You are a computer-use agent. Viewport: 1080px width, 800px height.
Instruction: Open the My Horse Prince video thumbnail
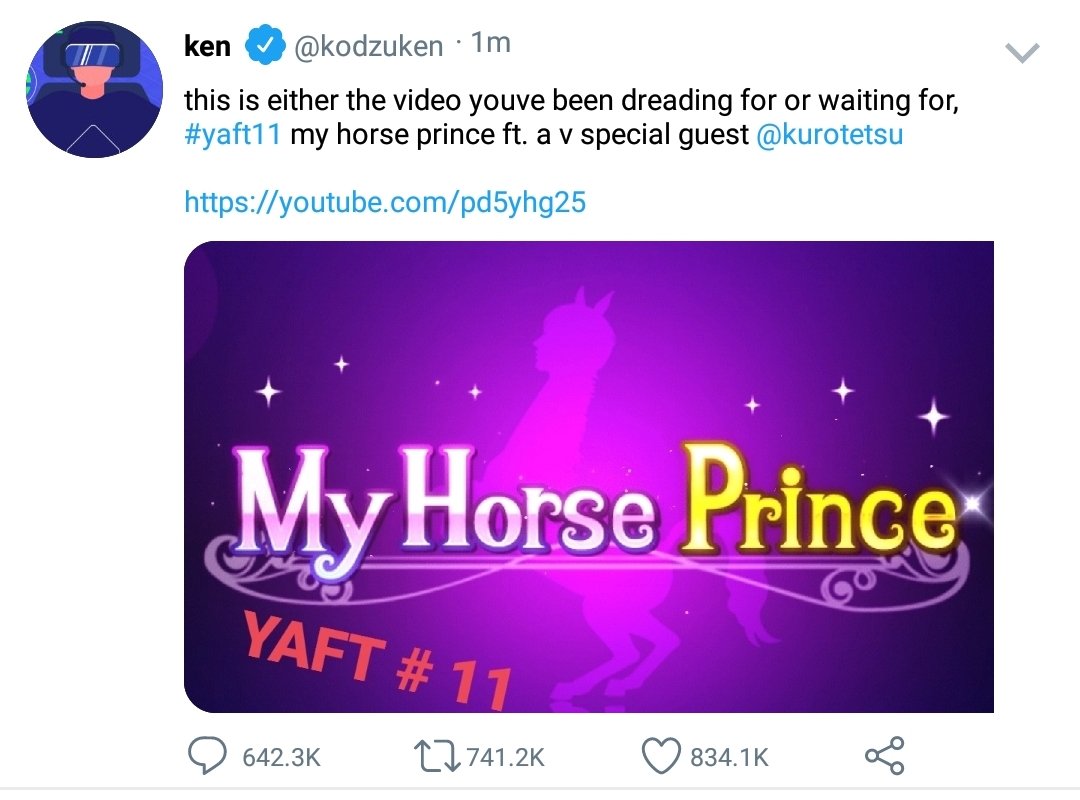(x=589, y=477)
